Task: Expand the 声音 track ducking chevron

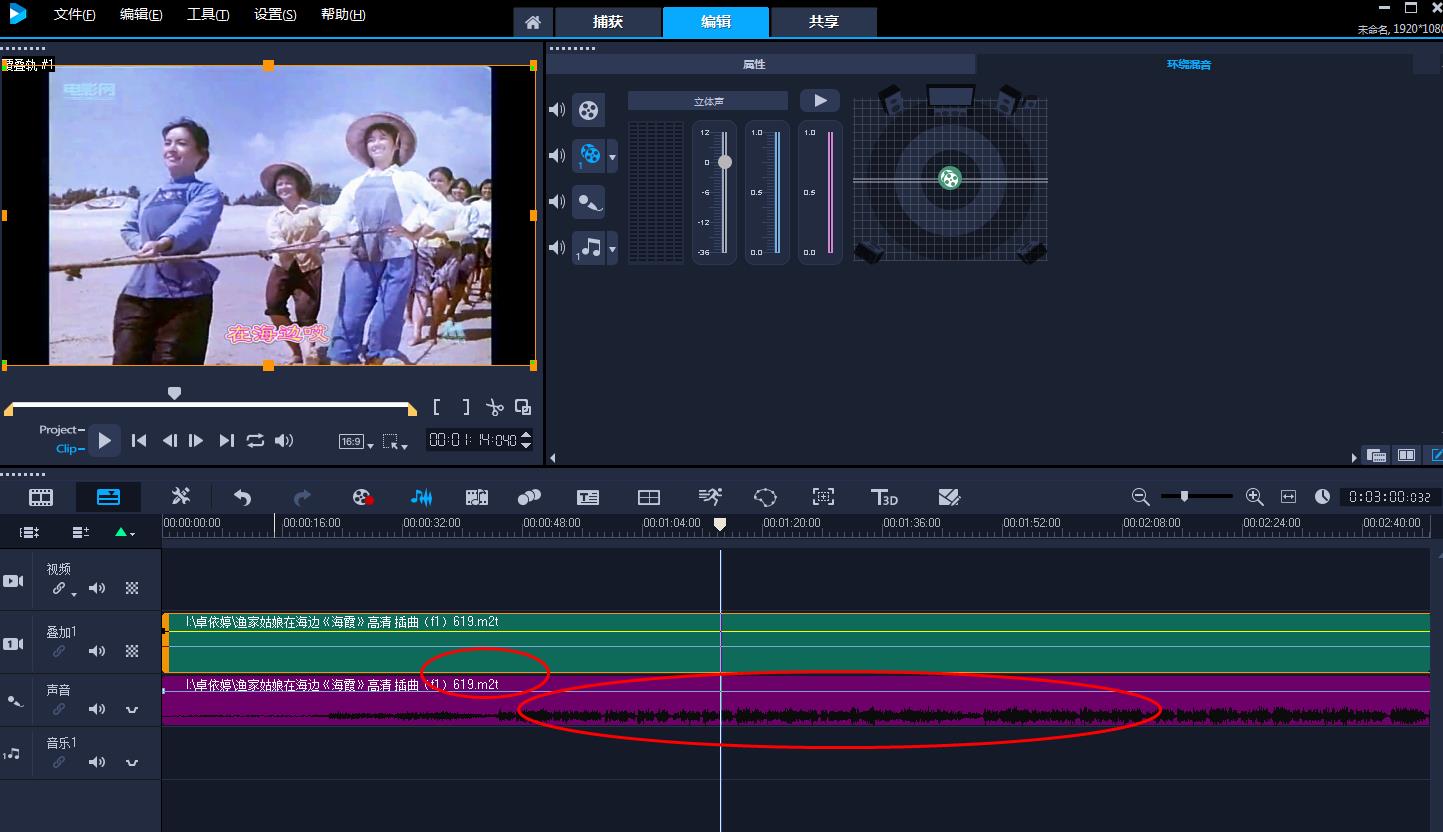Action: point(132,709)
